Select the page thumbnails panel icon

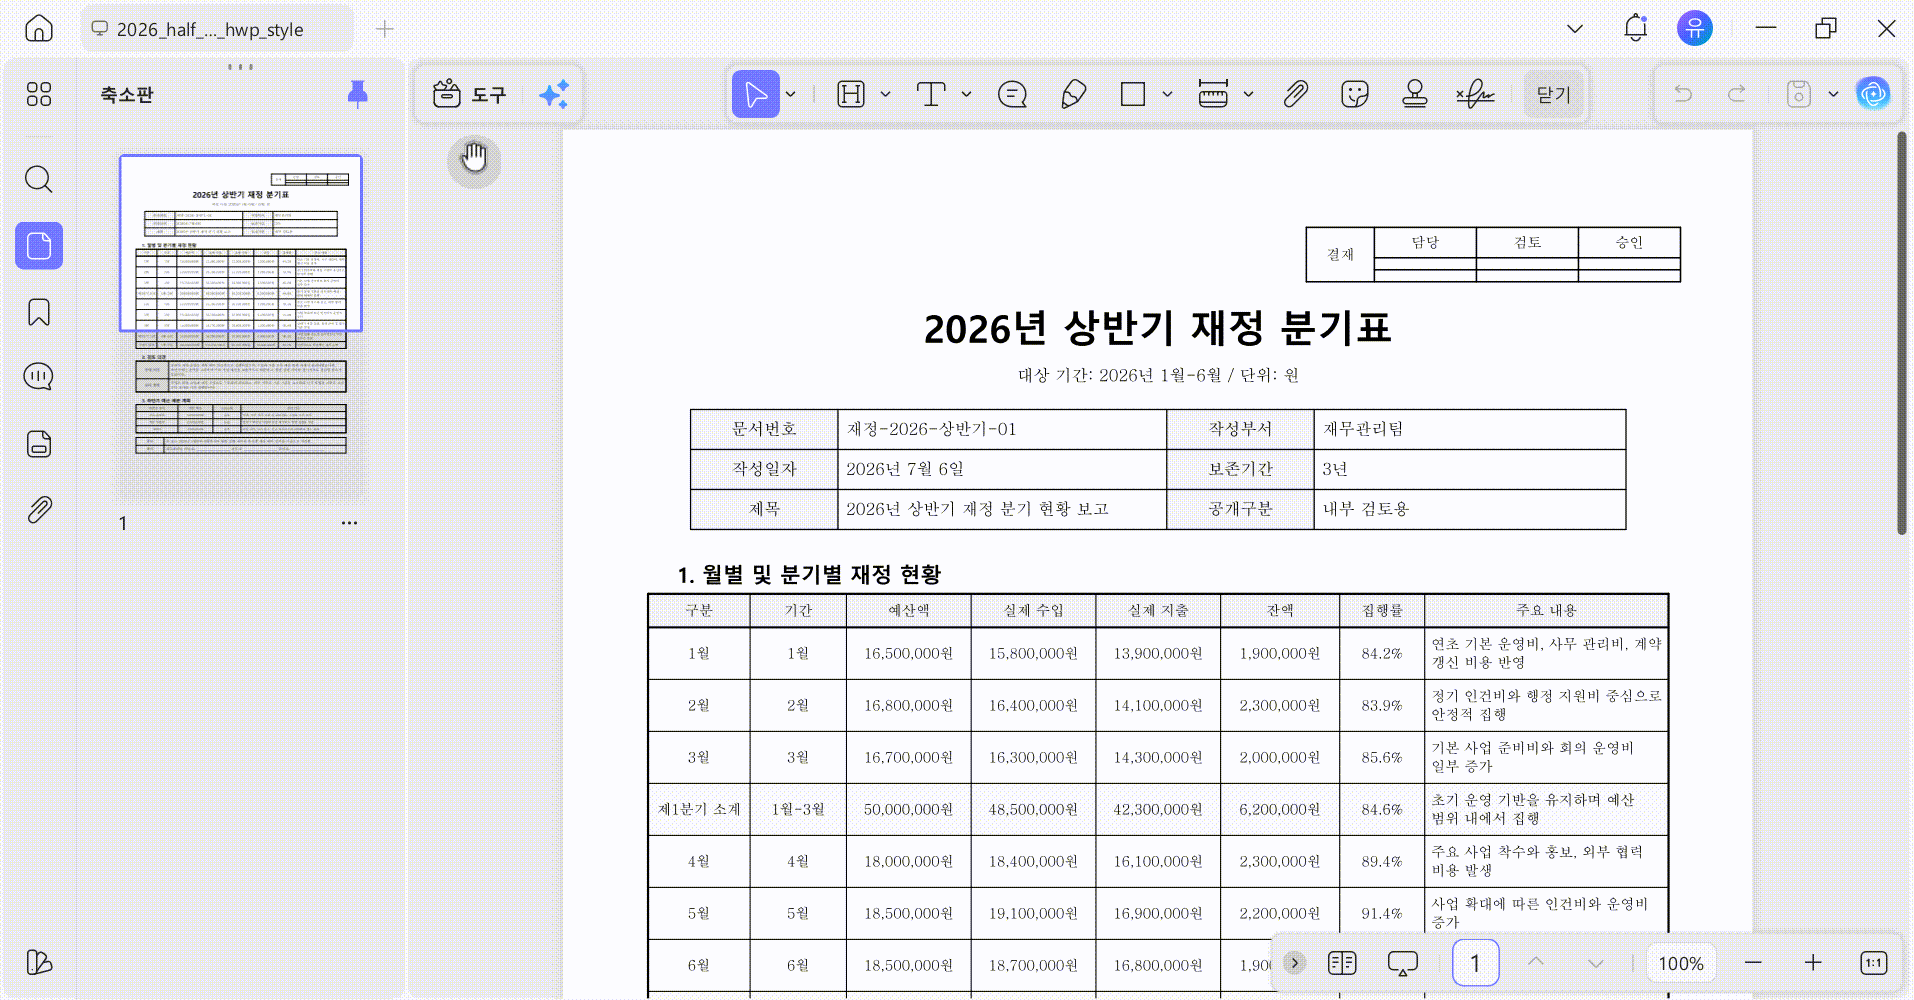(x=39, y=246)
